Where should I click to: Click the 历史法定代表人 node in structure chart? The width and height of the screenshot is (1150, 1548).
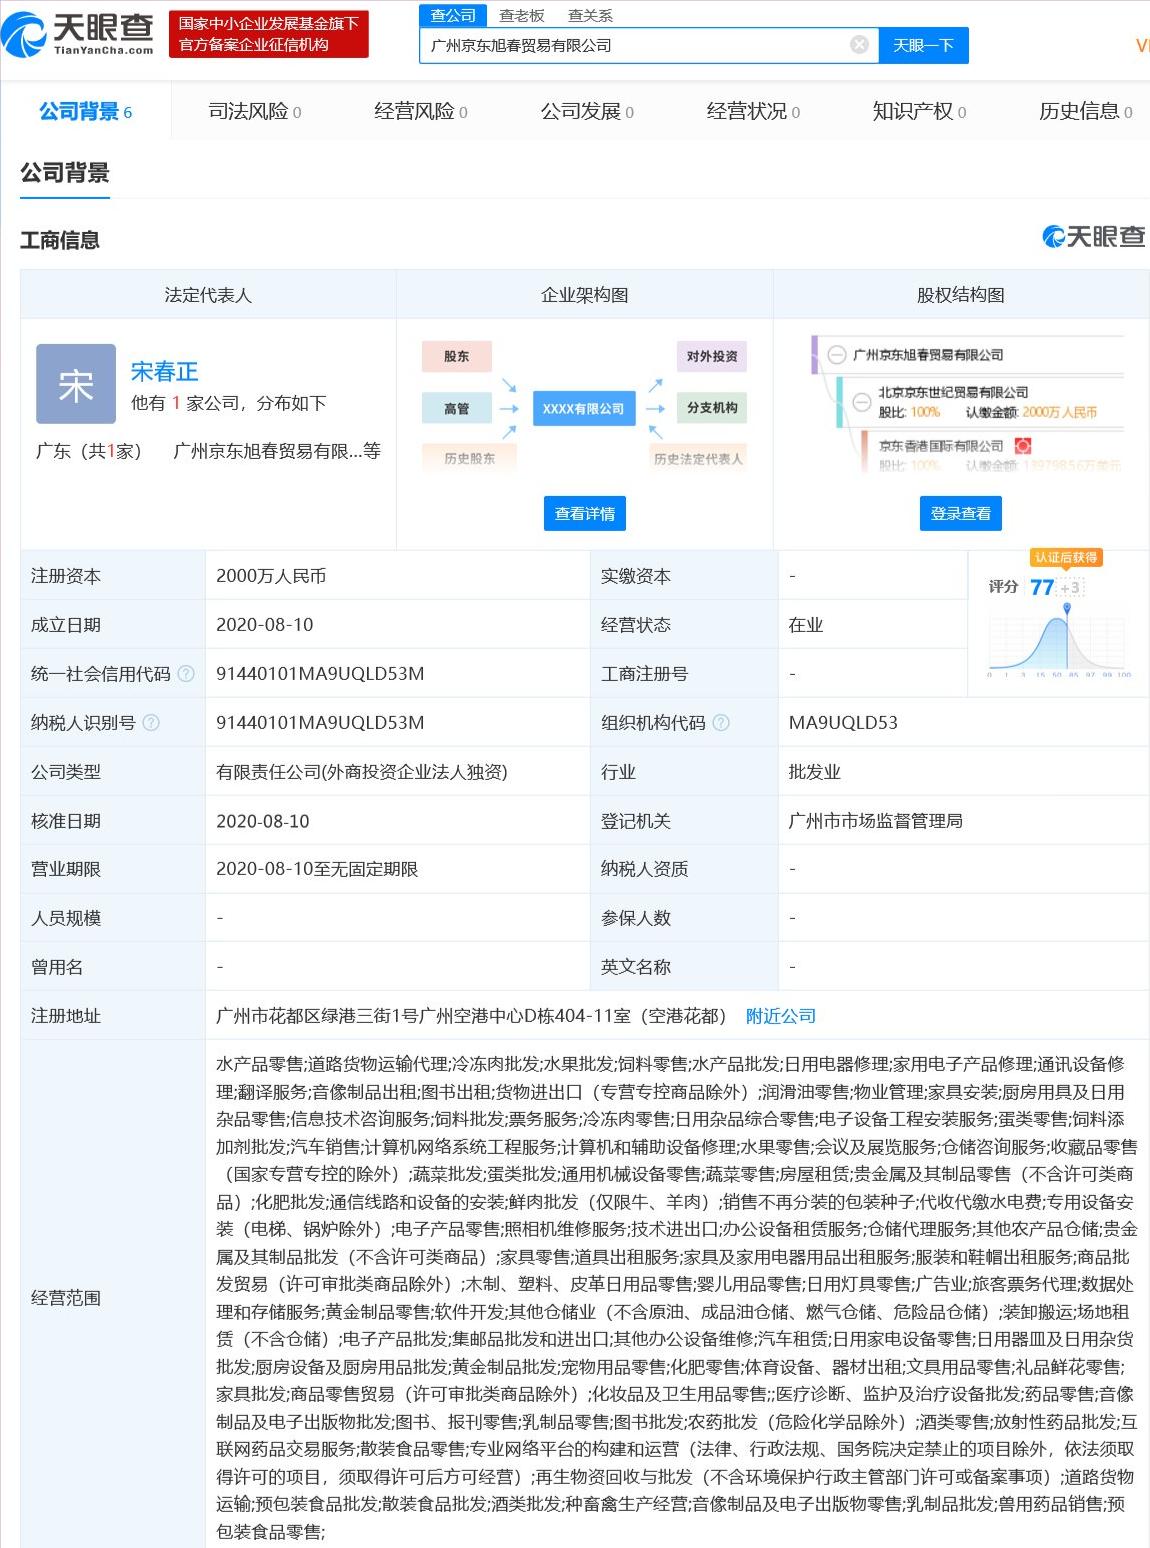click(x=698, y=458)
